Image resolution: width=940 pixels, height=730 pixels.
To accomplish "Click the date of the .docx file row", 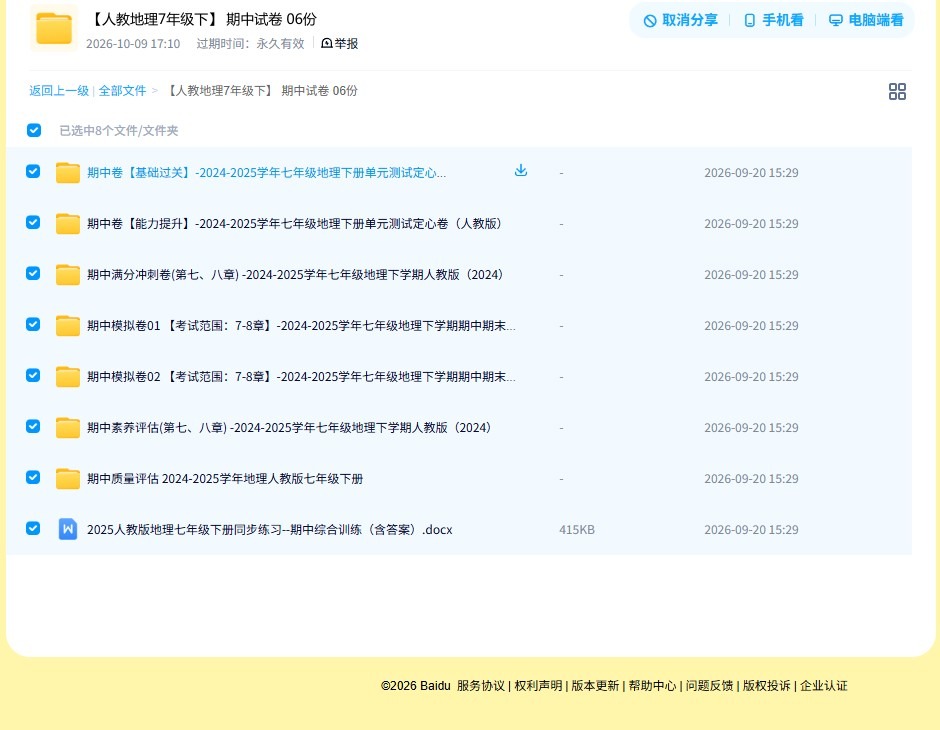I will click(x=751, y=530).
